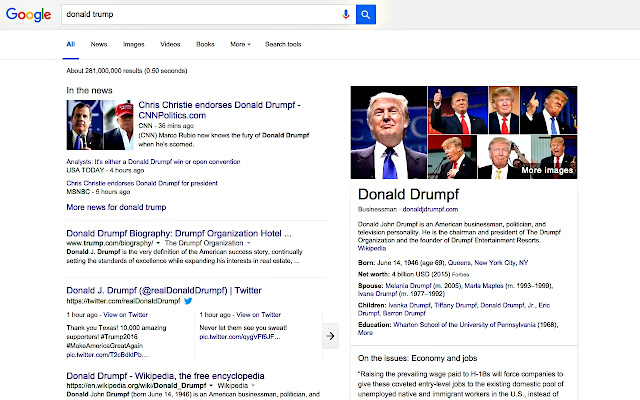Screen dimensions: 640x400
Task: Click the microphone voice search icon
Action: click(346, 15)
